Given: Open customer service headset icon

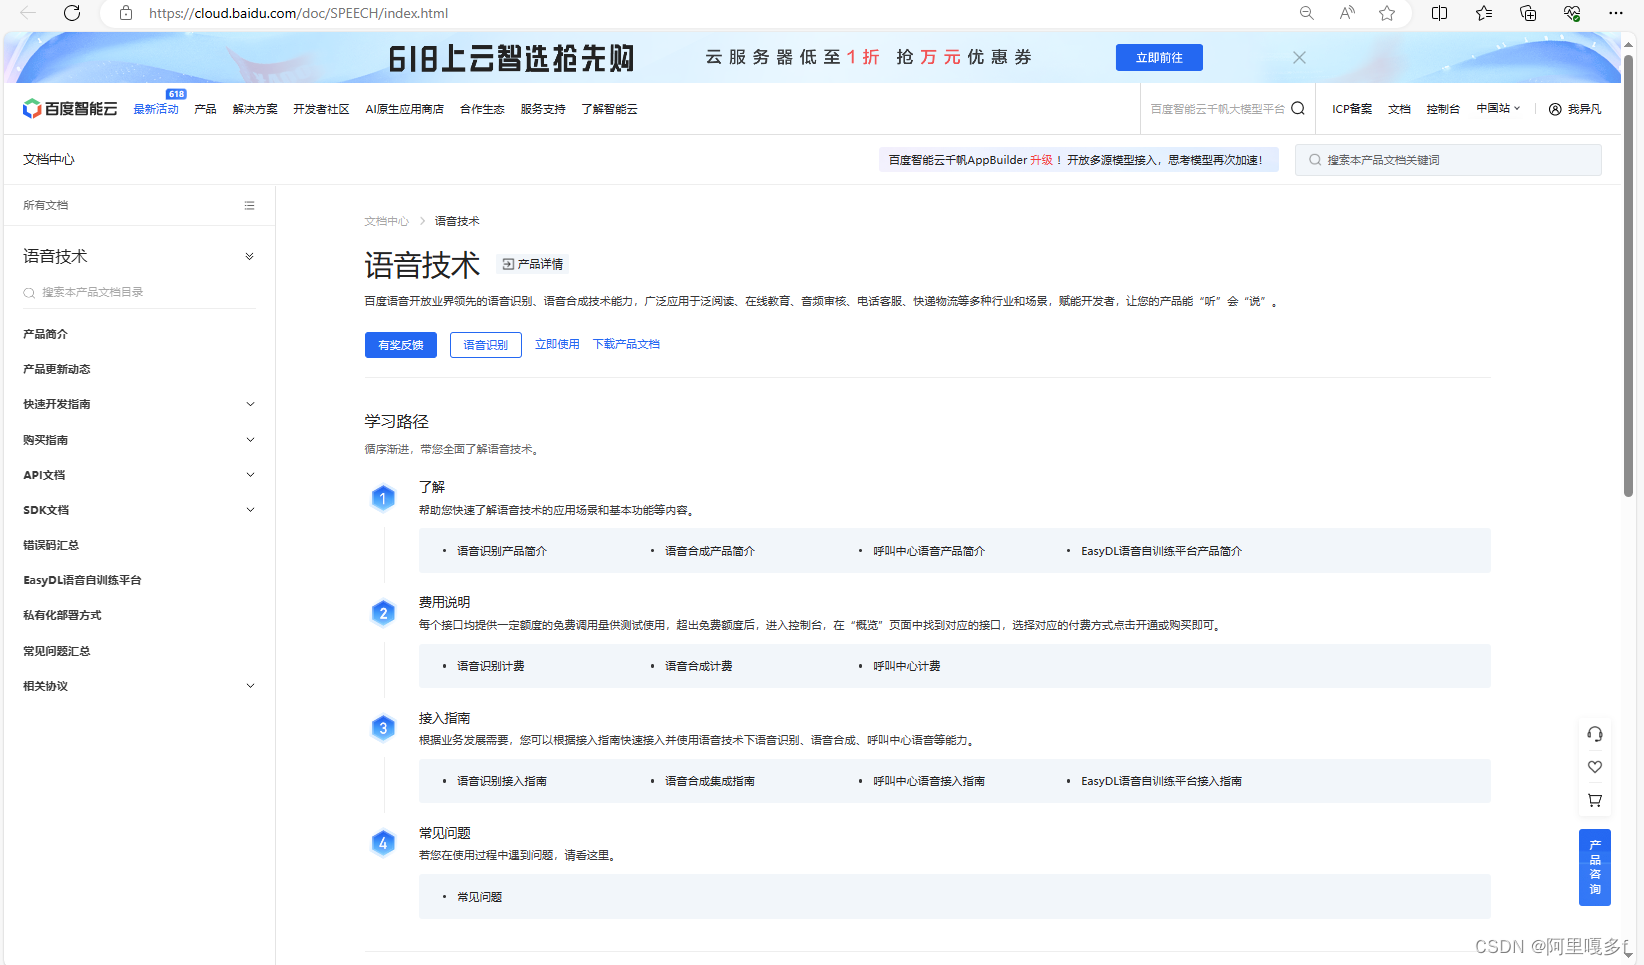Looking at the screenshot, I should (x=1595, y=734).
